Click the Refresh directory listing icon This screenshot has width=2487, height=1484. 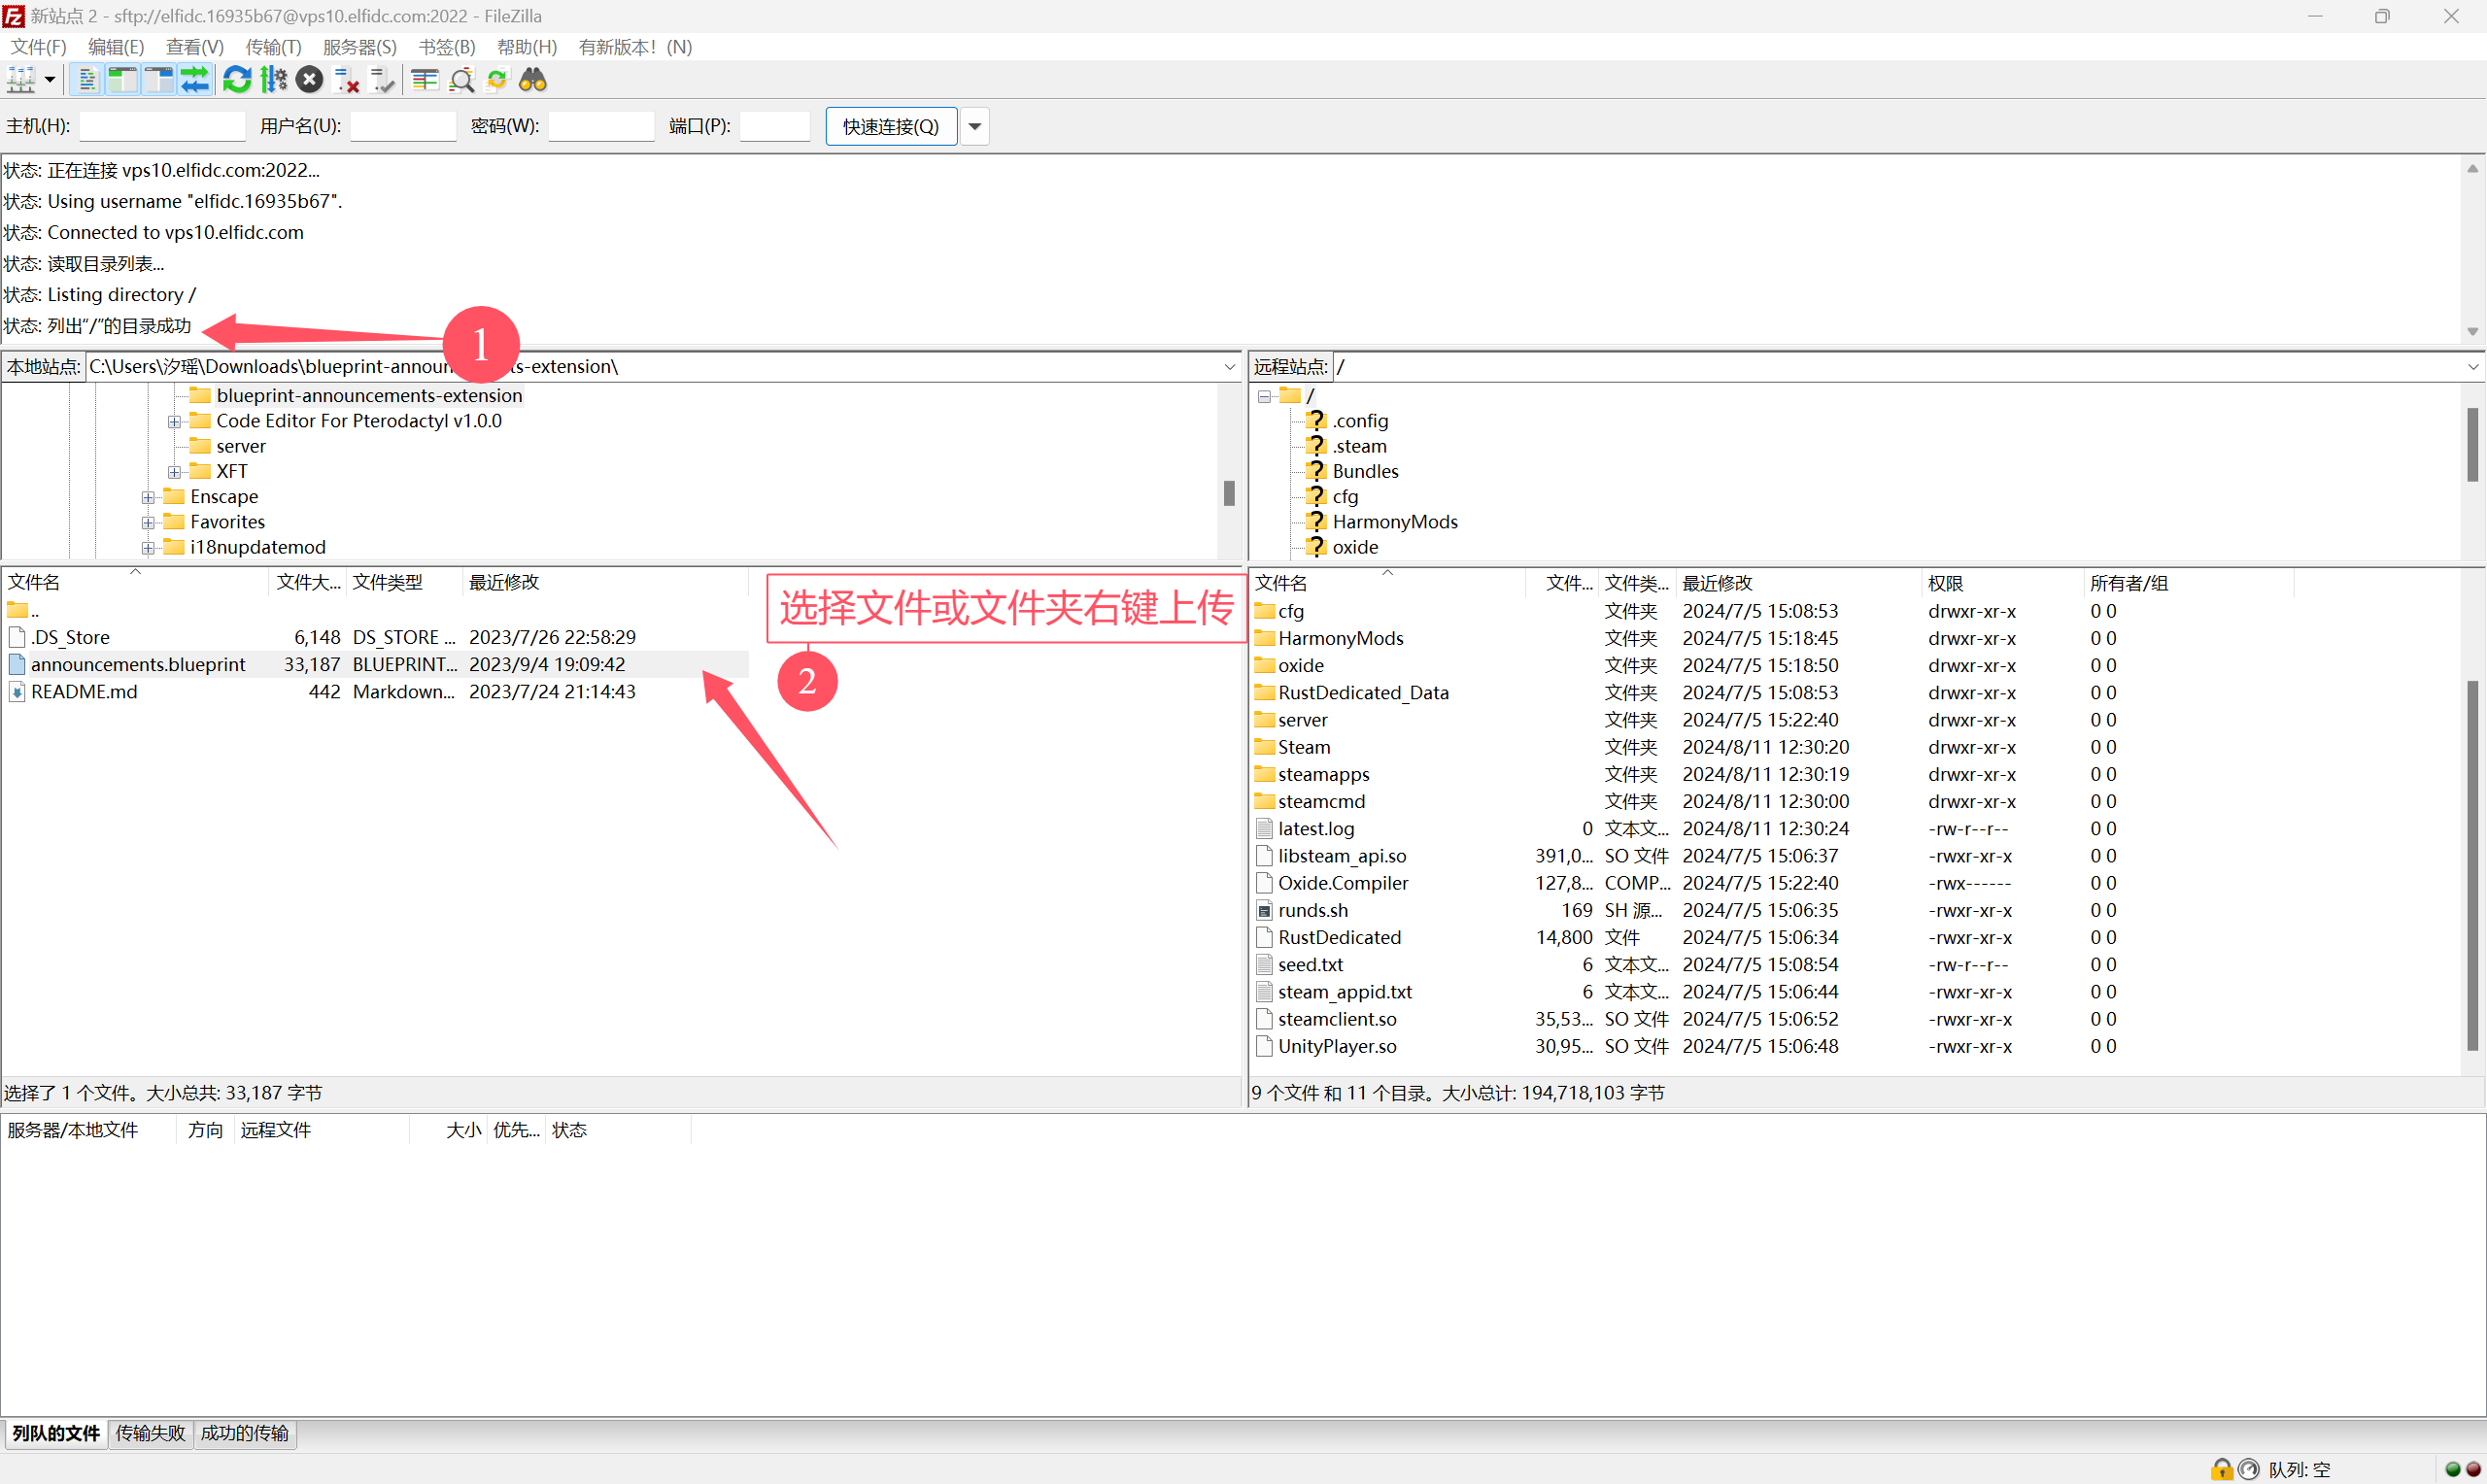click(233, 82)
